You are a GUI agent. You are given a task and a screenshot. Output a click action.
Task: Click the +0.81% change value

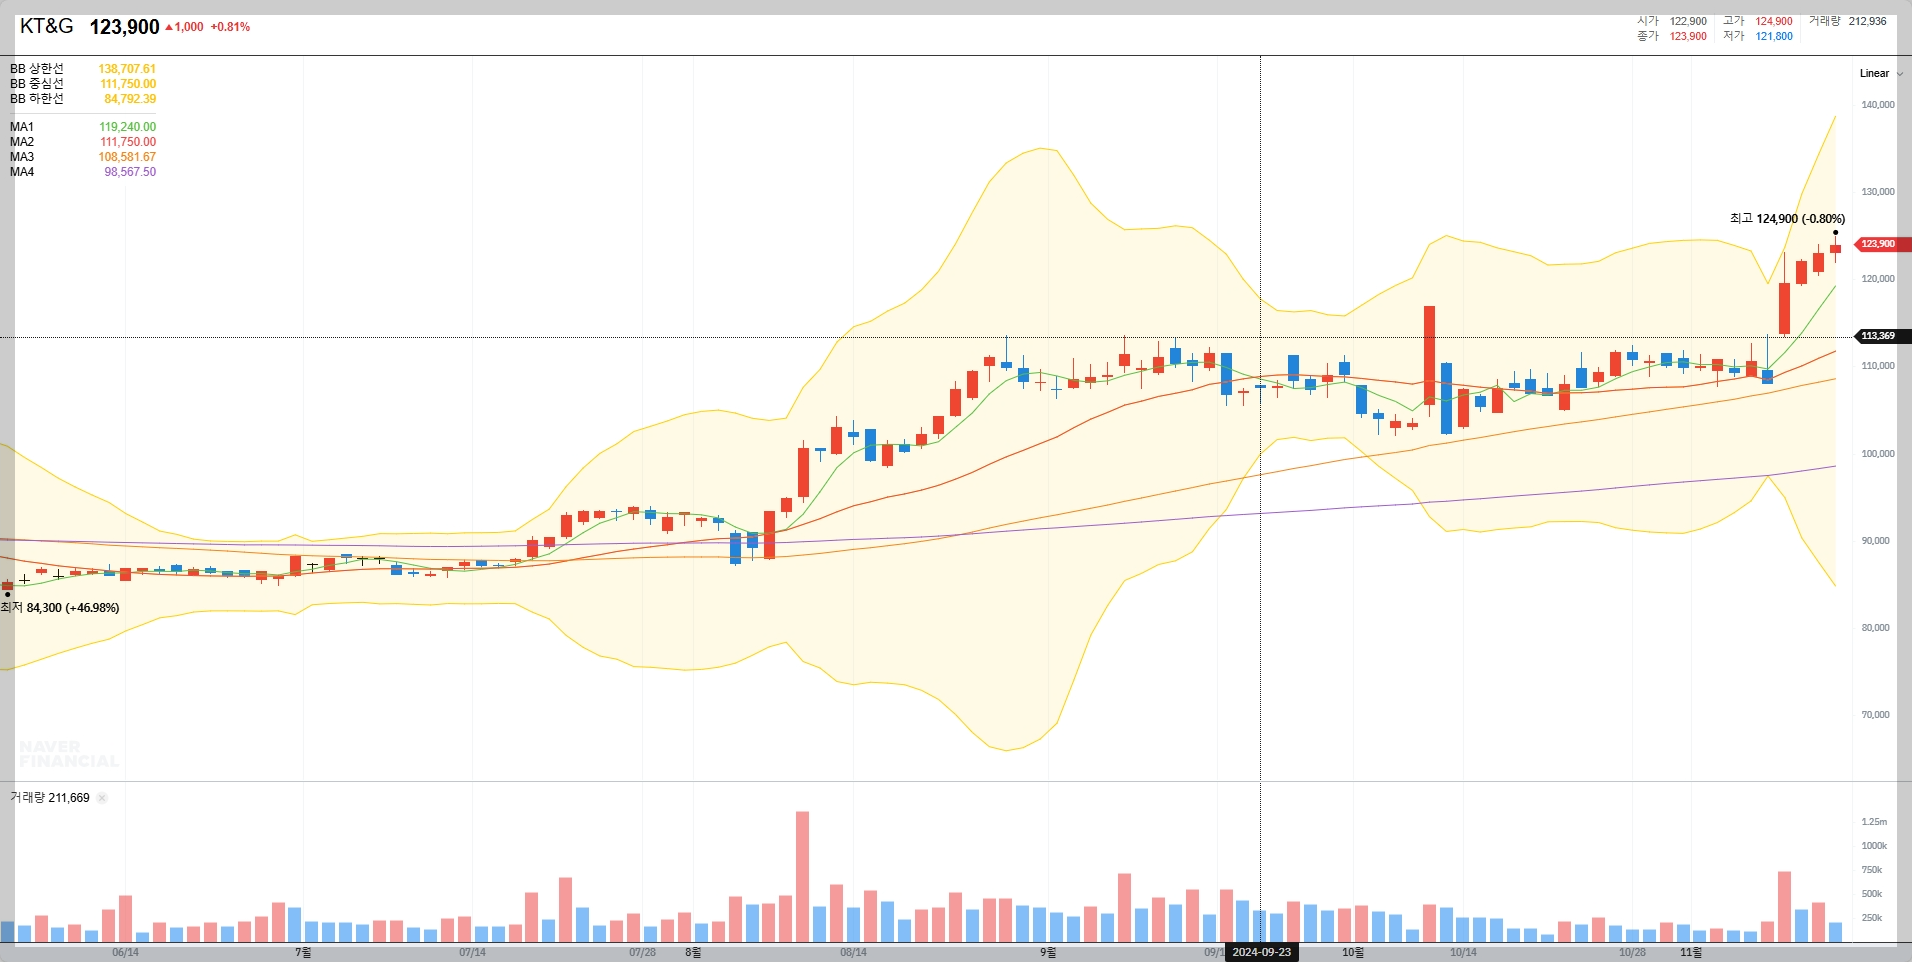tap(230, 27)
